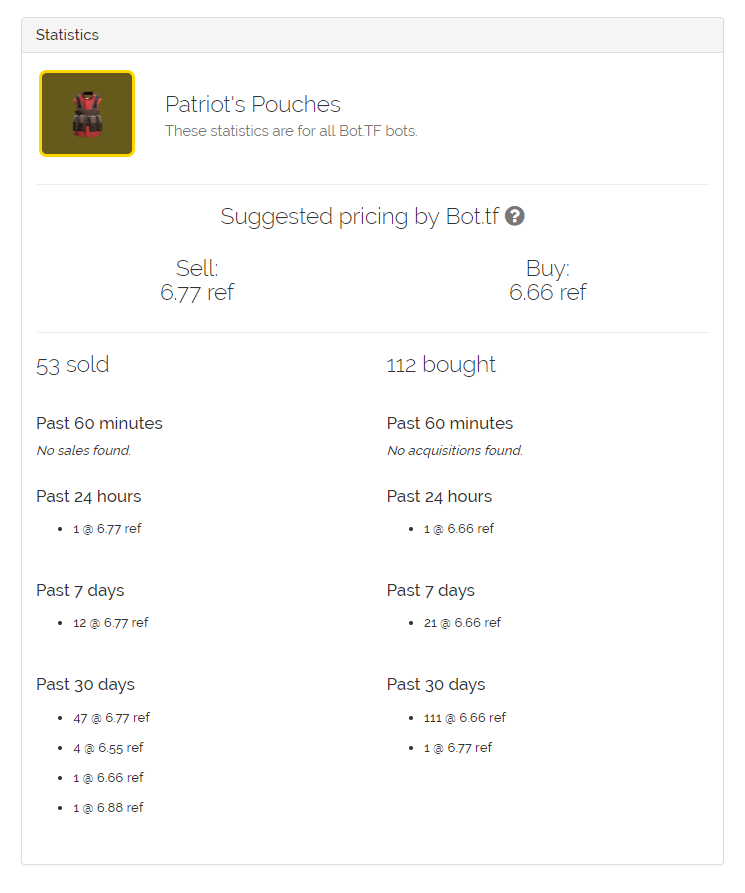Click the 12 @ 6.77 ref entry
This screenshot has width=745, height=893.
coord(110,622)
